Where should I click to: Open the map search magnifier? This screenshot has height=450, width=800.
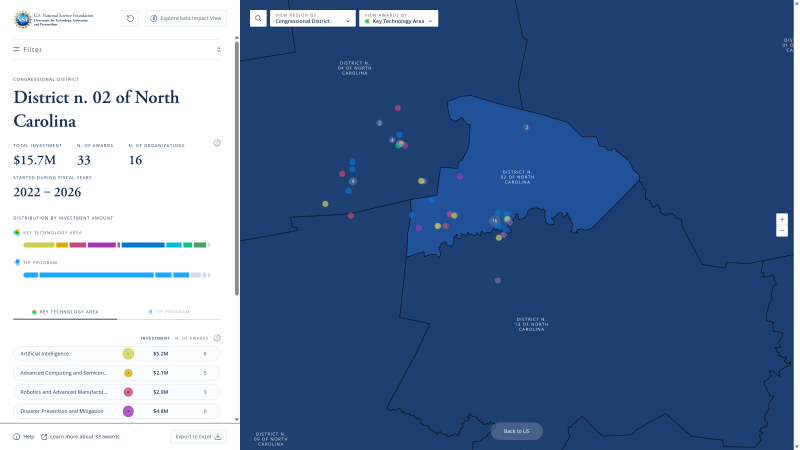click(257, 18)
